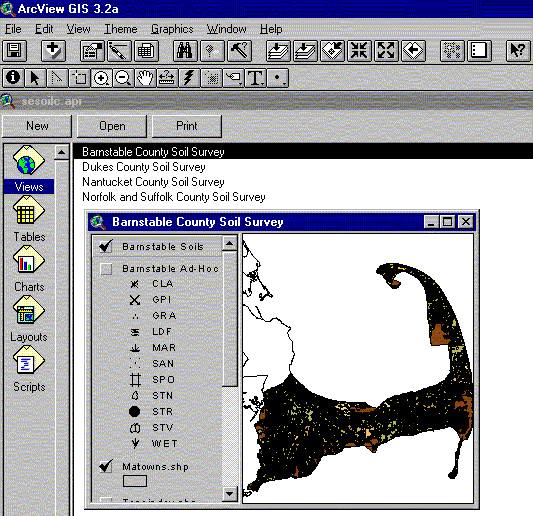Open the Theme menu
Screen dimensions: 533x516
click(121, 29)
